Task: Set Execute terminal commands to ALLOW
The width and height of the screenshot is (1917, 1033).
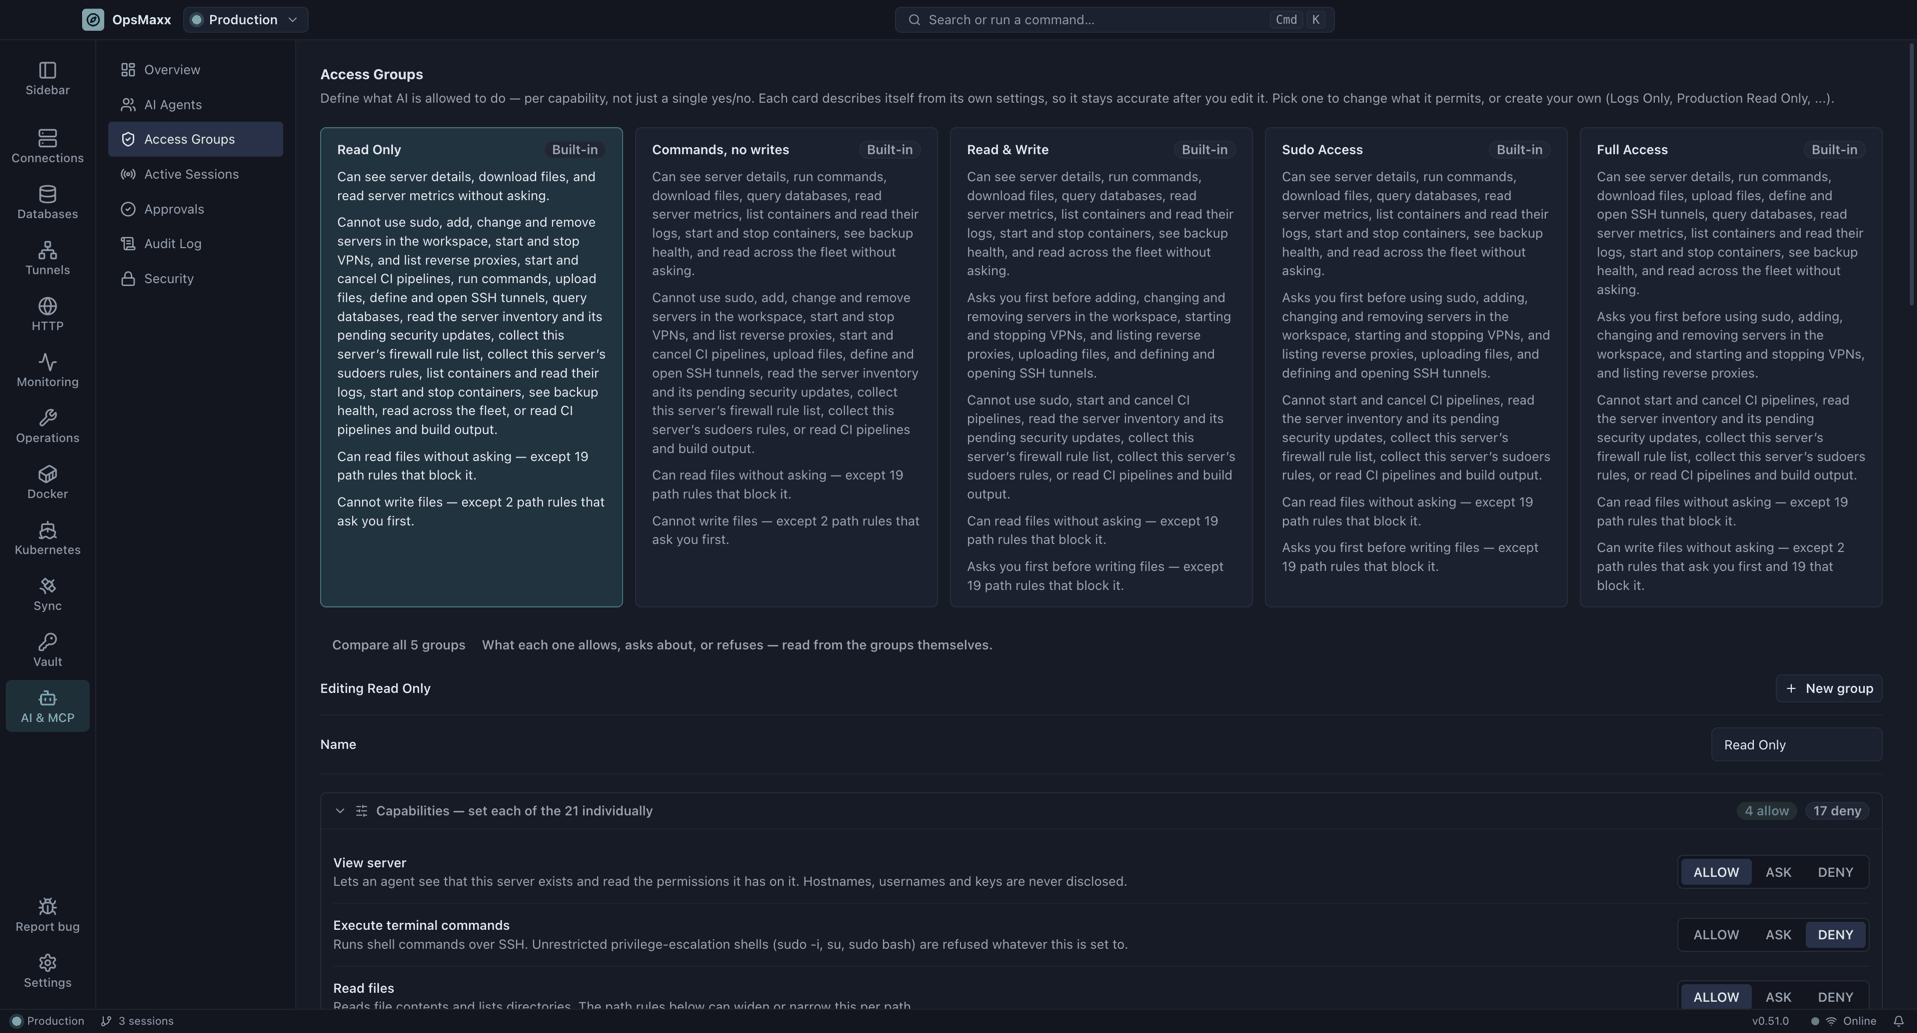Action: pos(1716,935)
